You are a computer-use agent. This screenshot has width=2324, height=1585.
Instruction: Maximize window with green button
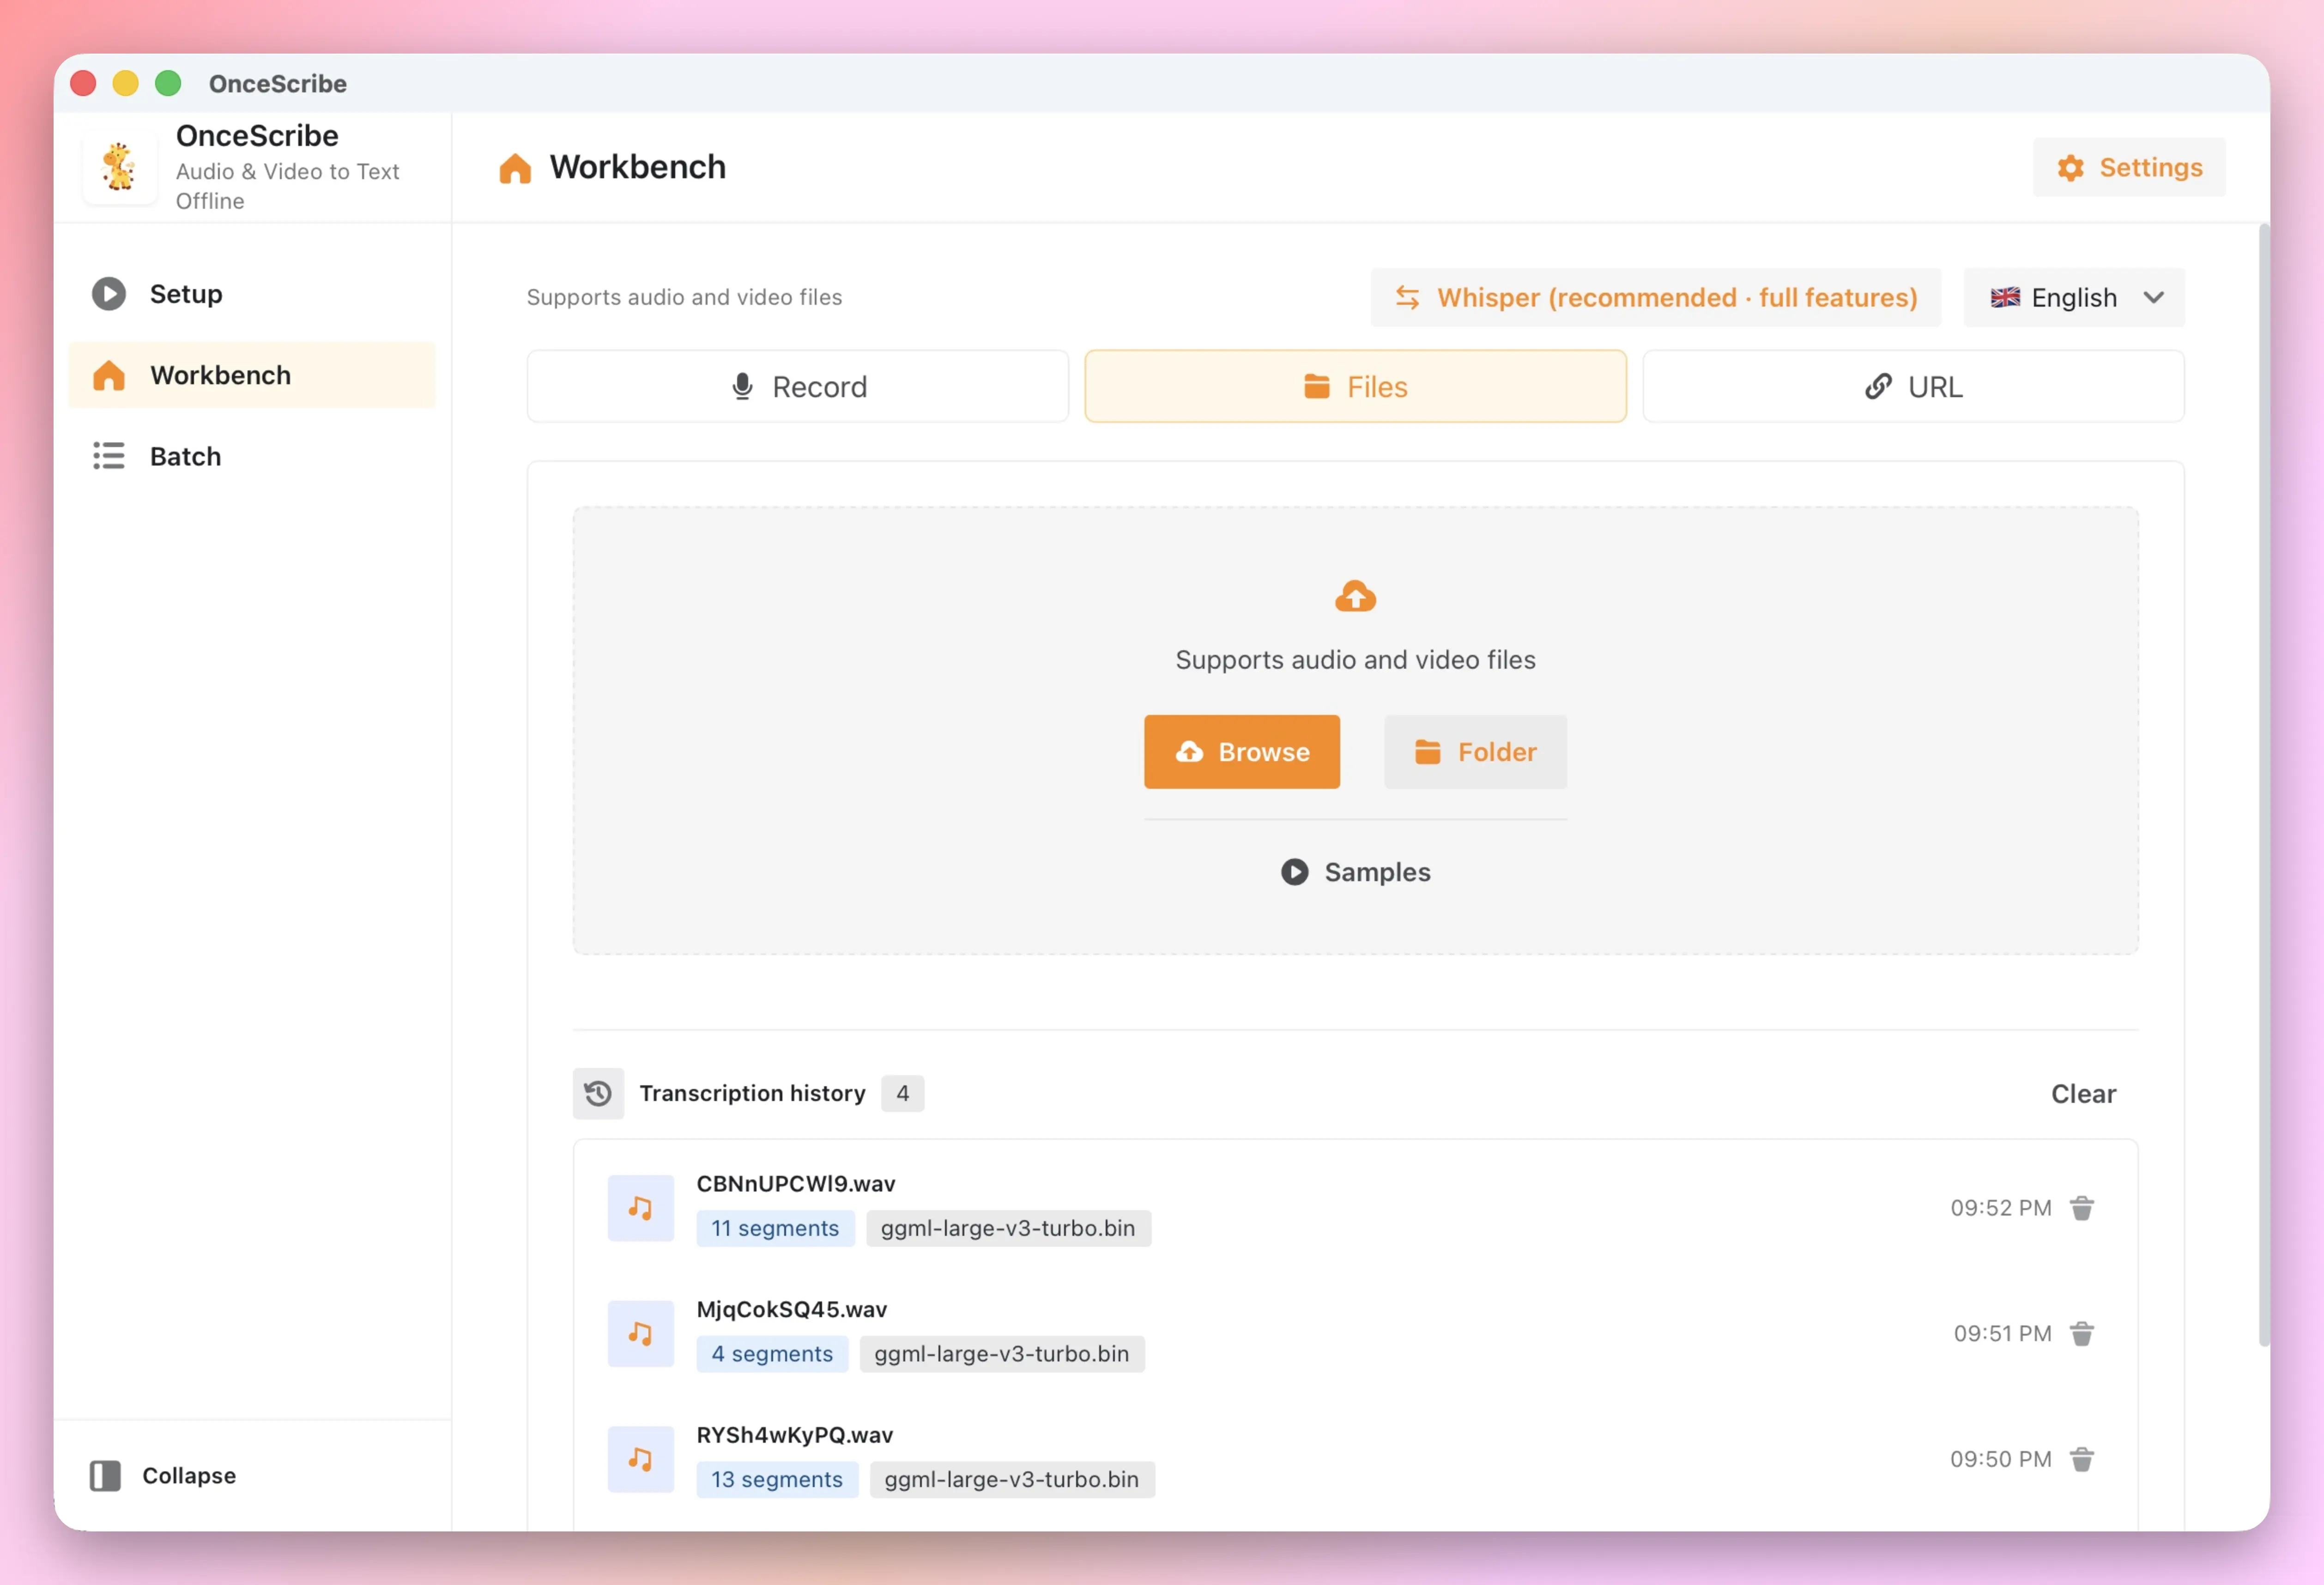tap(168, 83)
